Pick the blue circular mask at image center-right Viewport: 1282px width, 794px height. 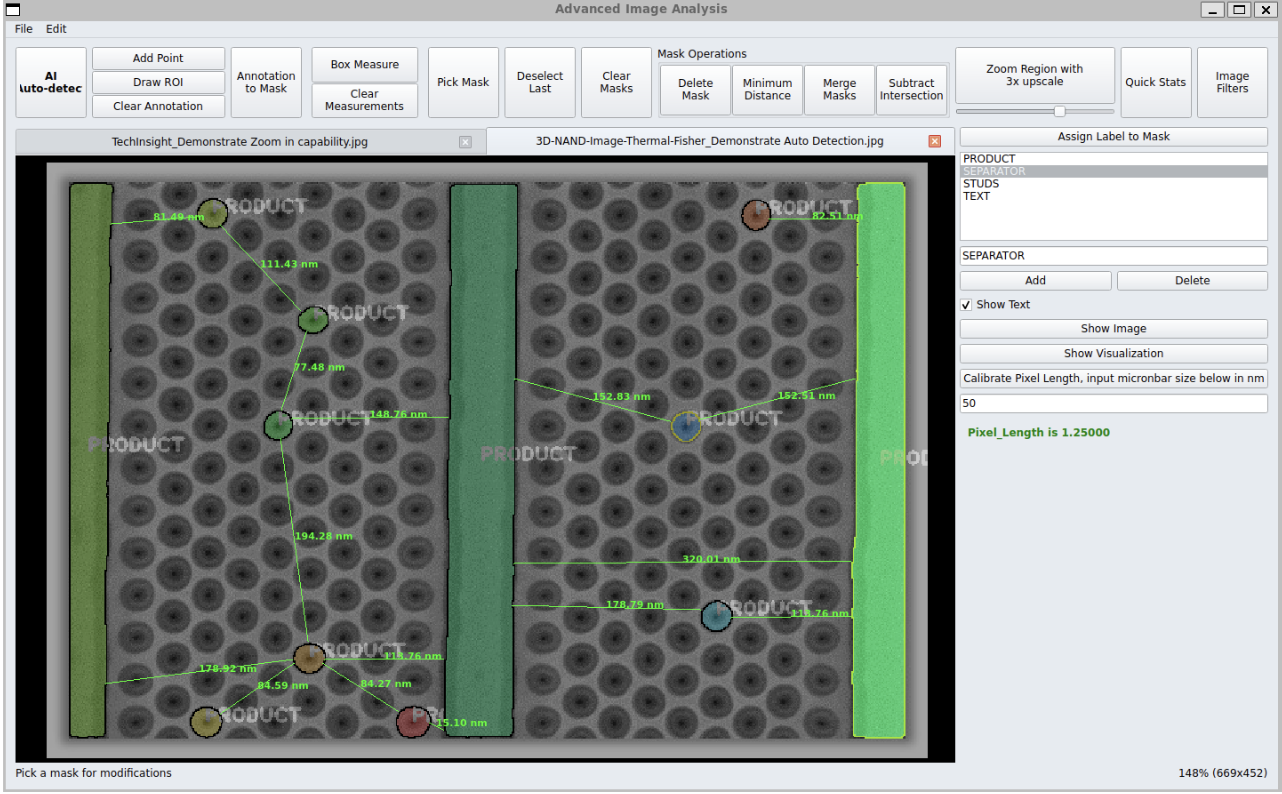tap(685, 427)
